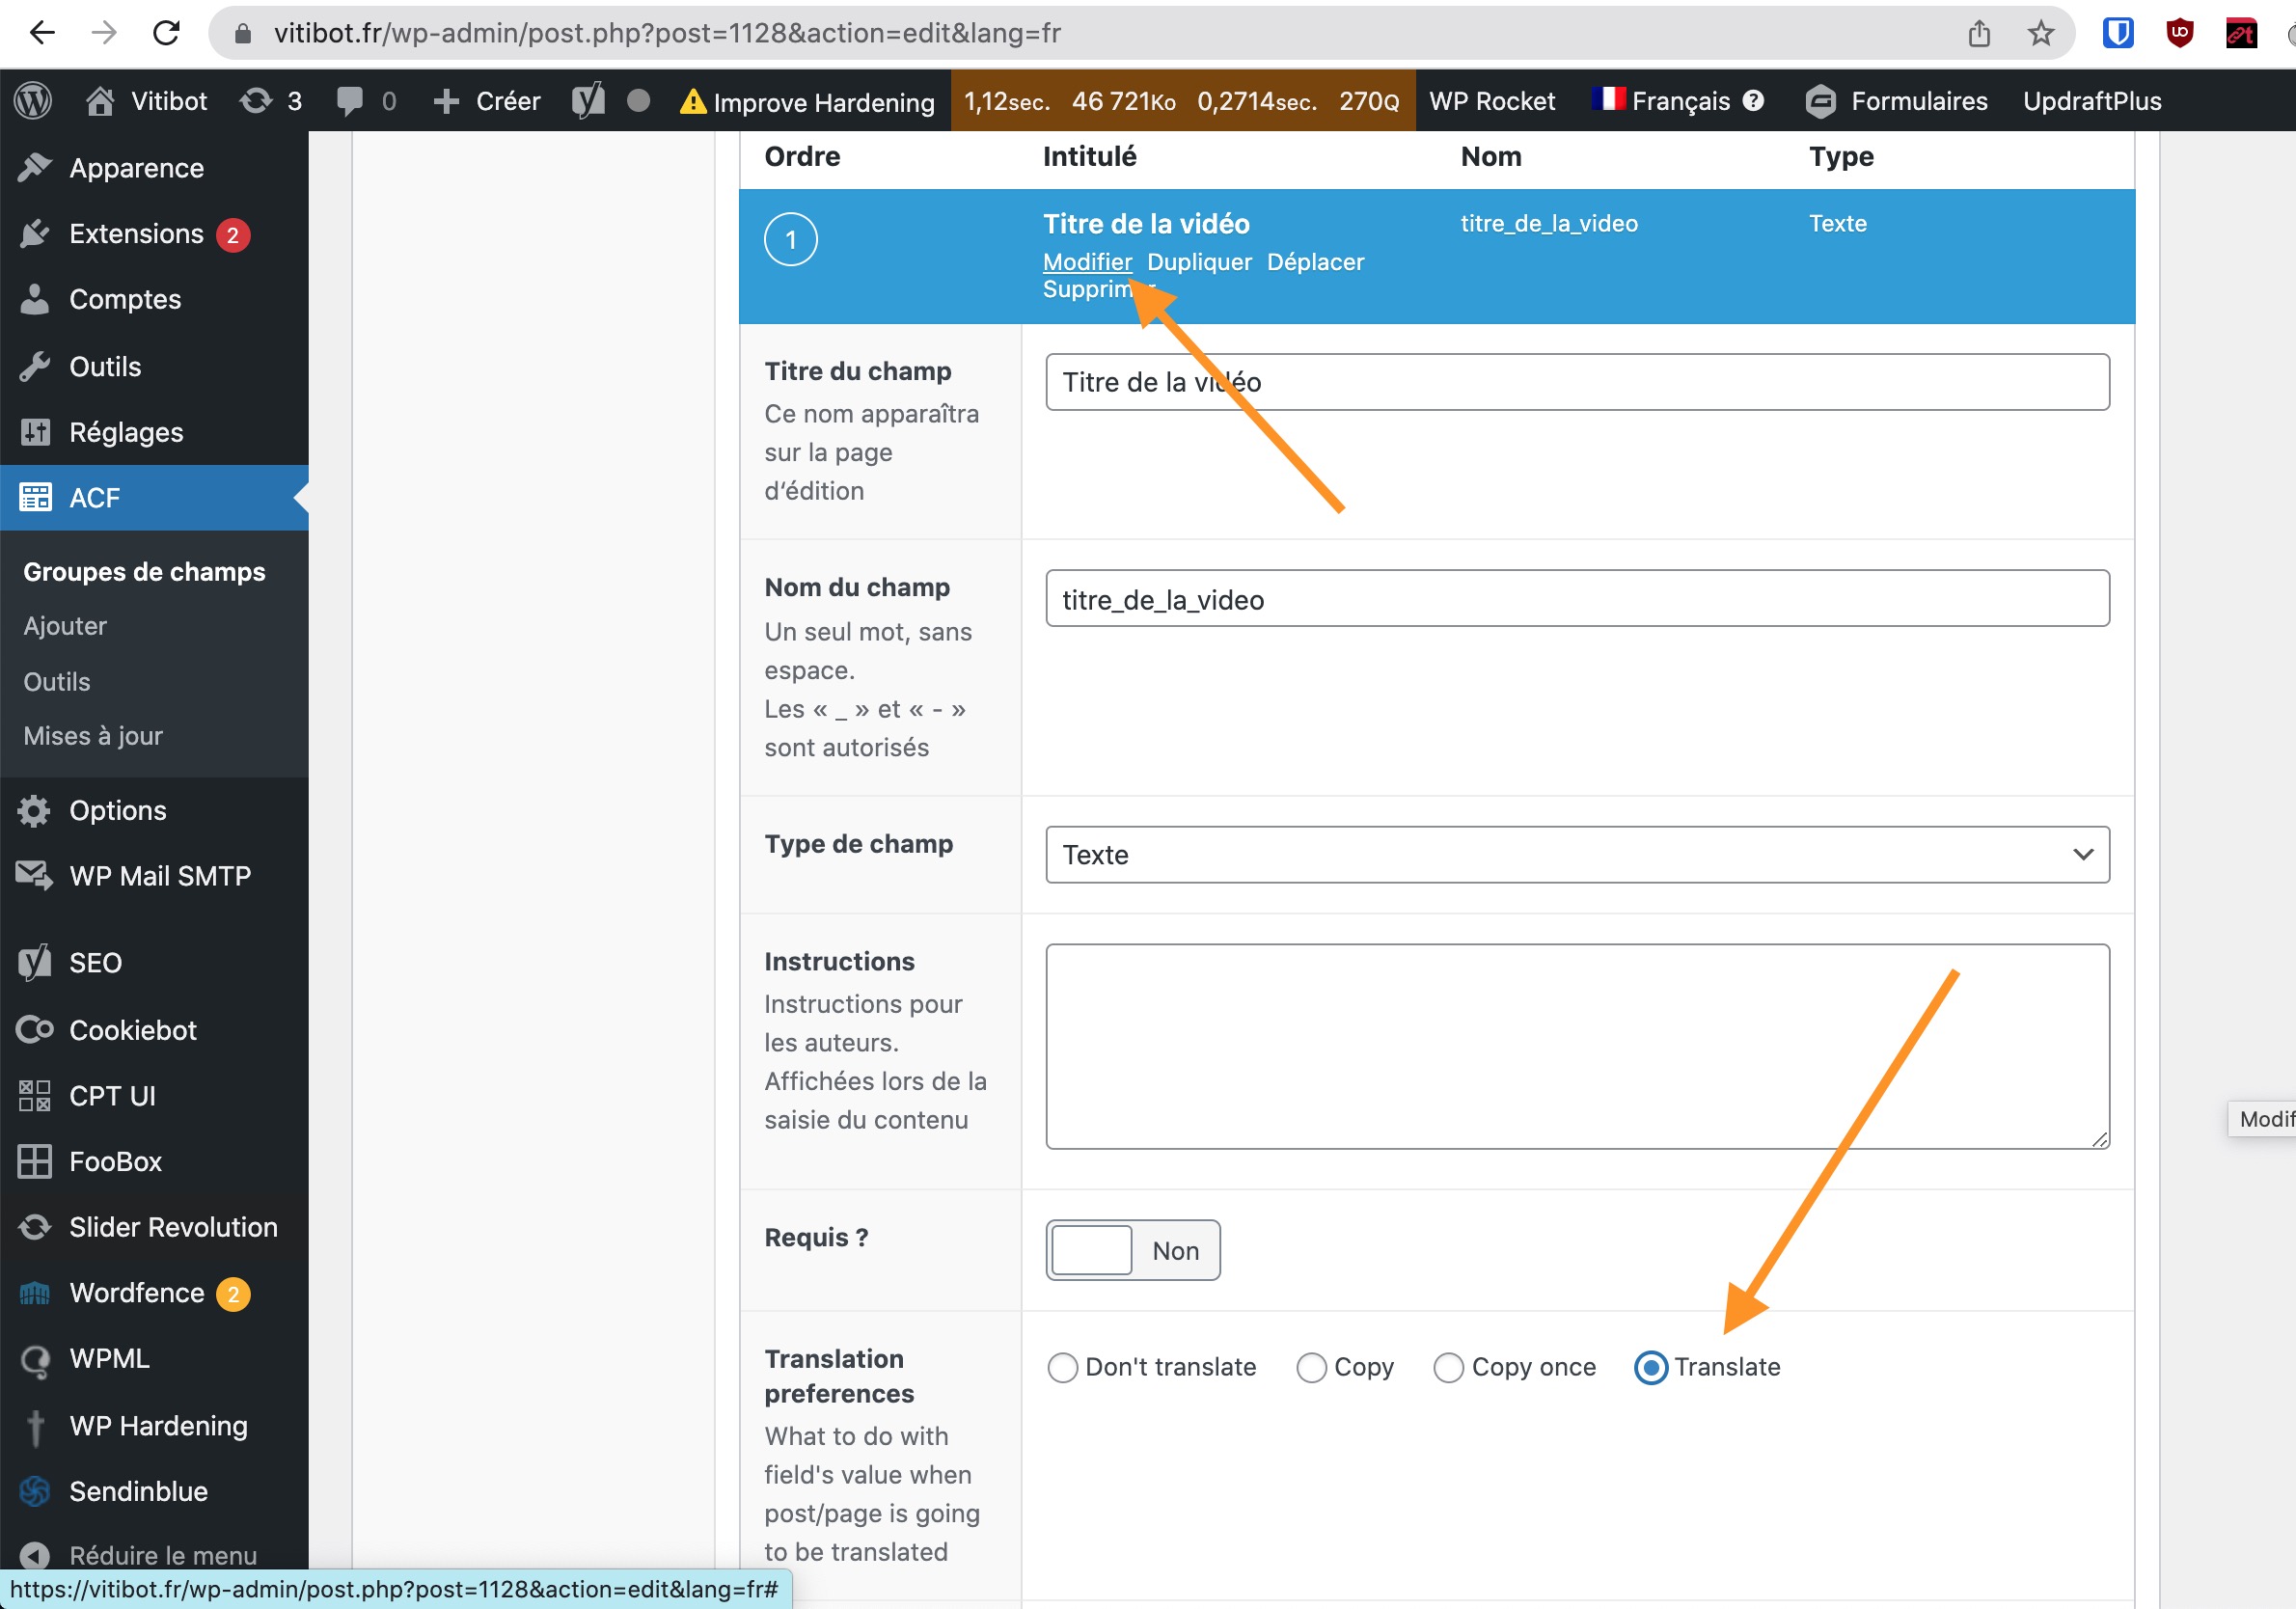Click the Déplacer field link
2296x1609 pixels.
(1315, 262)
